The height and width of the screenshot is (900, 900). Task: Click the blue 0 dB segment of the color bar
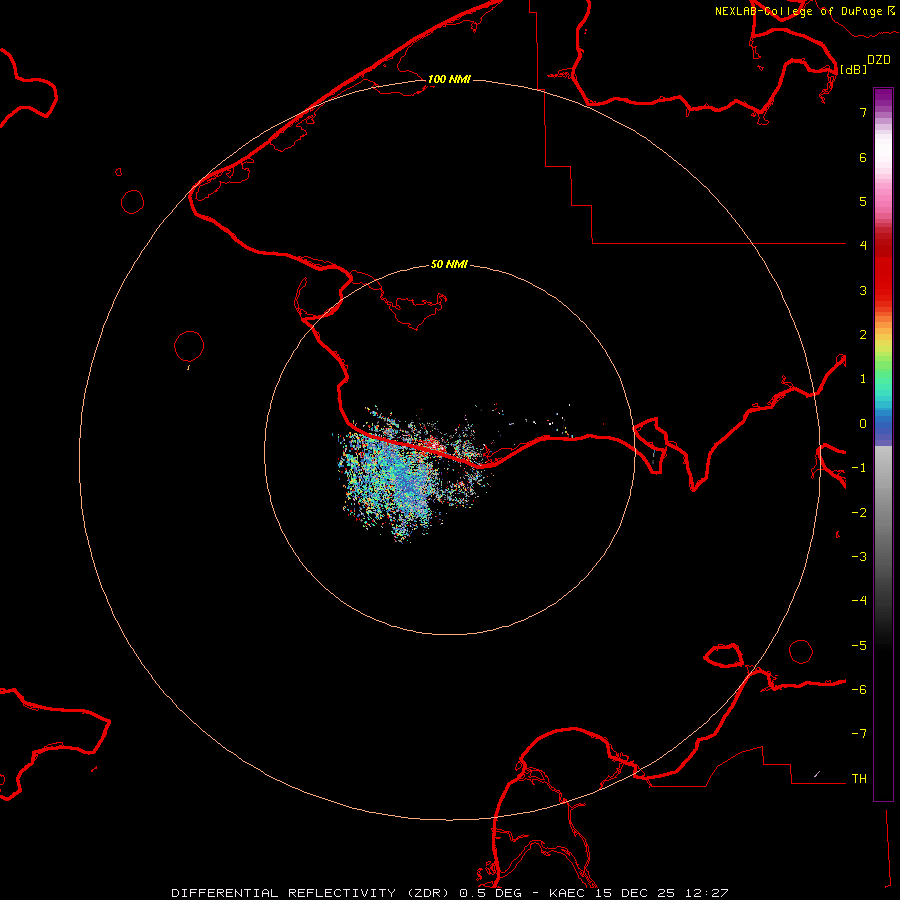[883, 425]
